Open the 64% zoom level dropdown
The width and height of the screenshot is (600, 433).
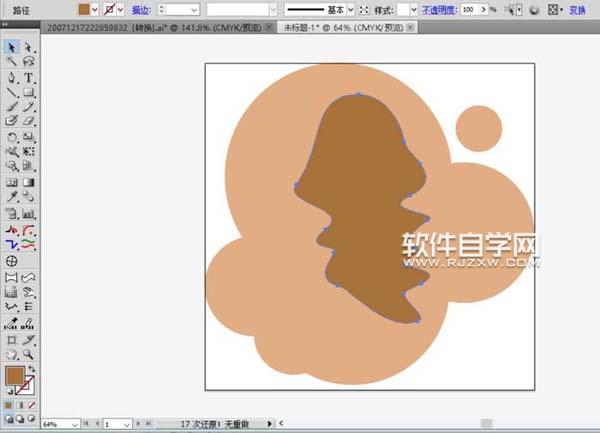click(75, 424)
